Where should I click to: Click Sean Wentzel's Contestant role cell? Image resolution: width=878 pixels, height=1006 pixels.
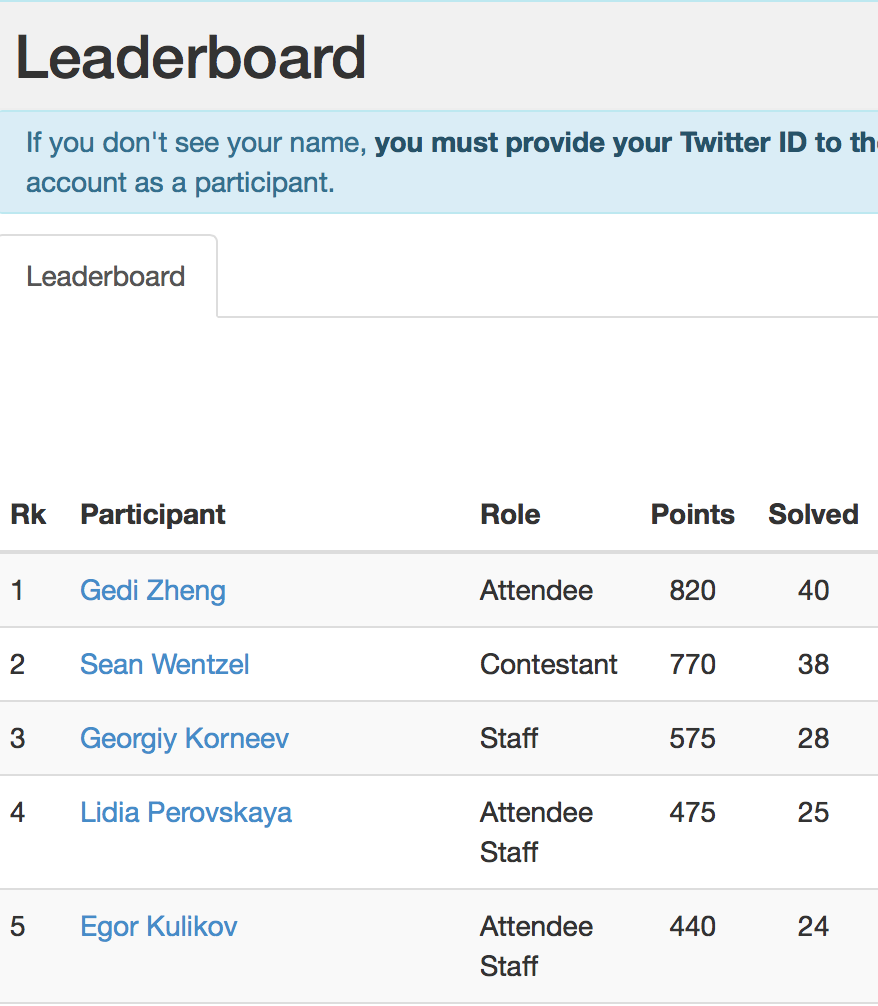point(549,665)
